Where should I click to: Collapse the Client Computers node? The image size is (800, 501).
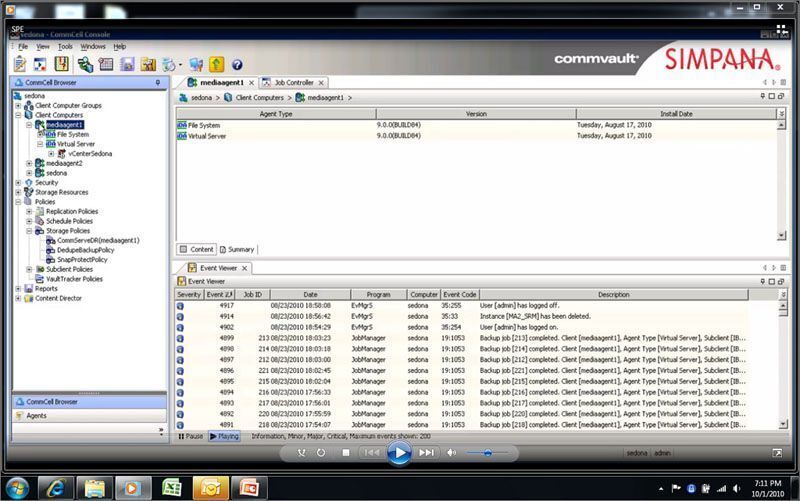[x=18, y=115]
